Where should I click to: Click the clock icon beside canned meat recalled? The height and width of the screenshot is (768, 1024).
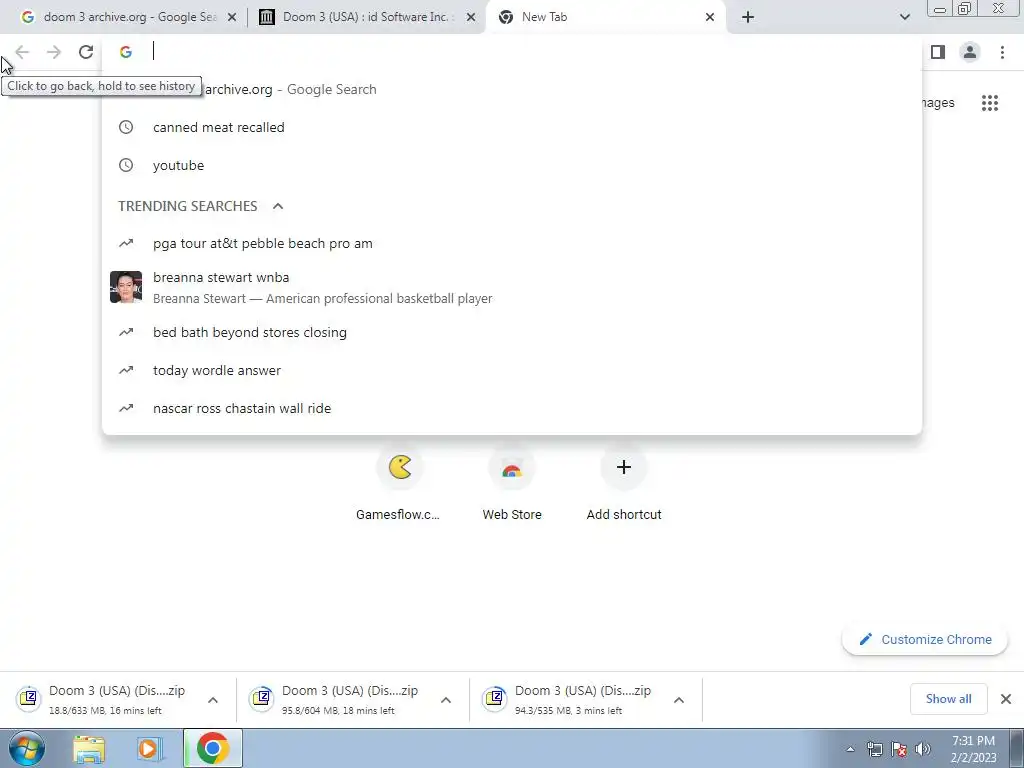tap(126, 127)
